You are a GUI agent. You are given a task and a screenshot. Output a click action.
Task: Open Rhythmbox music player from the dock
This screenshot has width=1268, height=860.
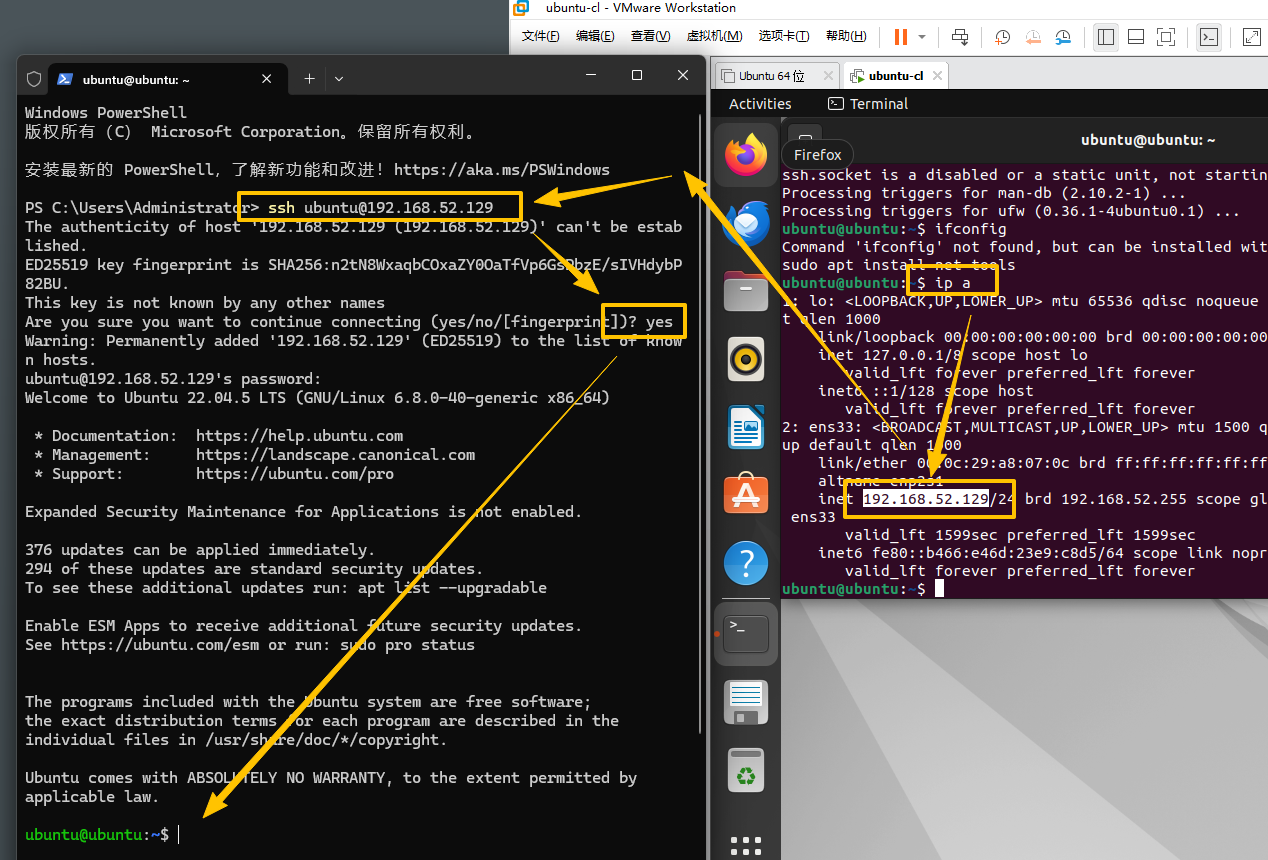pos(746,359)
